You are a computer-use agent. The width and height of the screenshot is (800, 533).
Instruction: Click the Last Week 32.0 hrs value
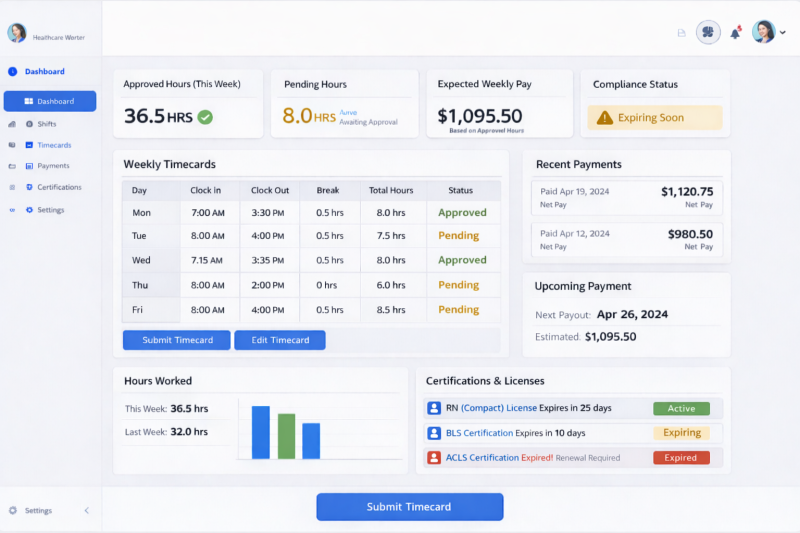pyautogui.click(x=189, y=432)
